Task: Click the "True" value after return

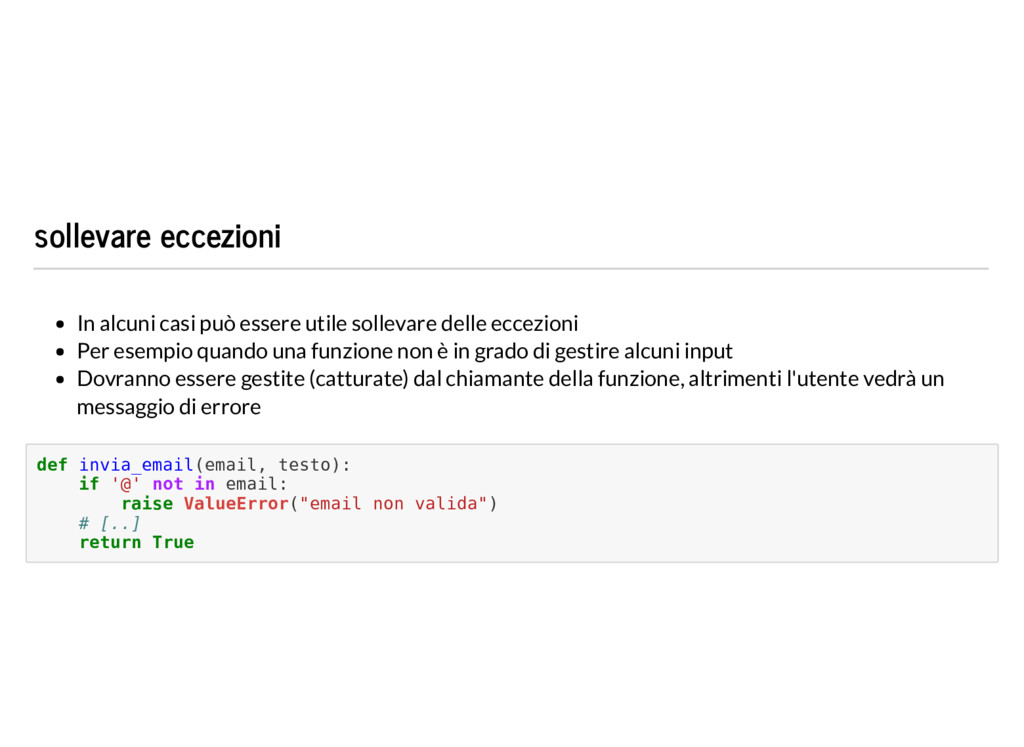Action: tap(173, 542)
